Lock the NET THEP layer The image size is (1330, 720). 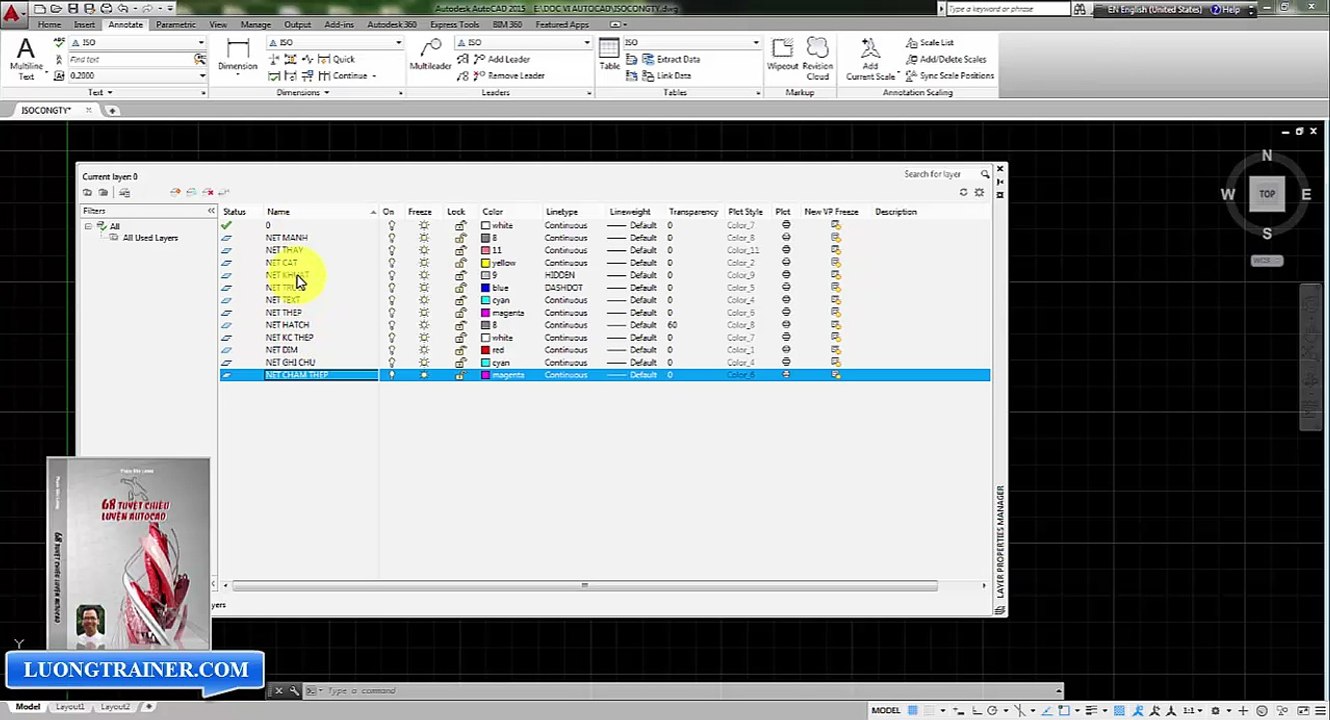coord(460,313)
